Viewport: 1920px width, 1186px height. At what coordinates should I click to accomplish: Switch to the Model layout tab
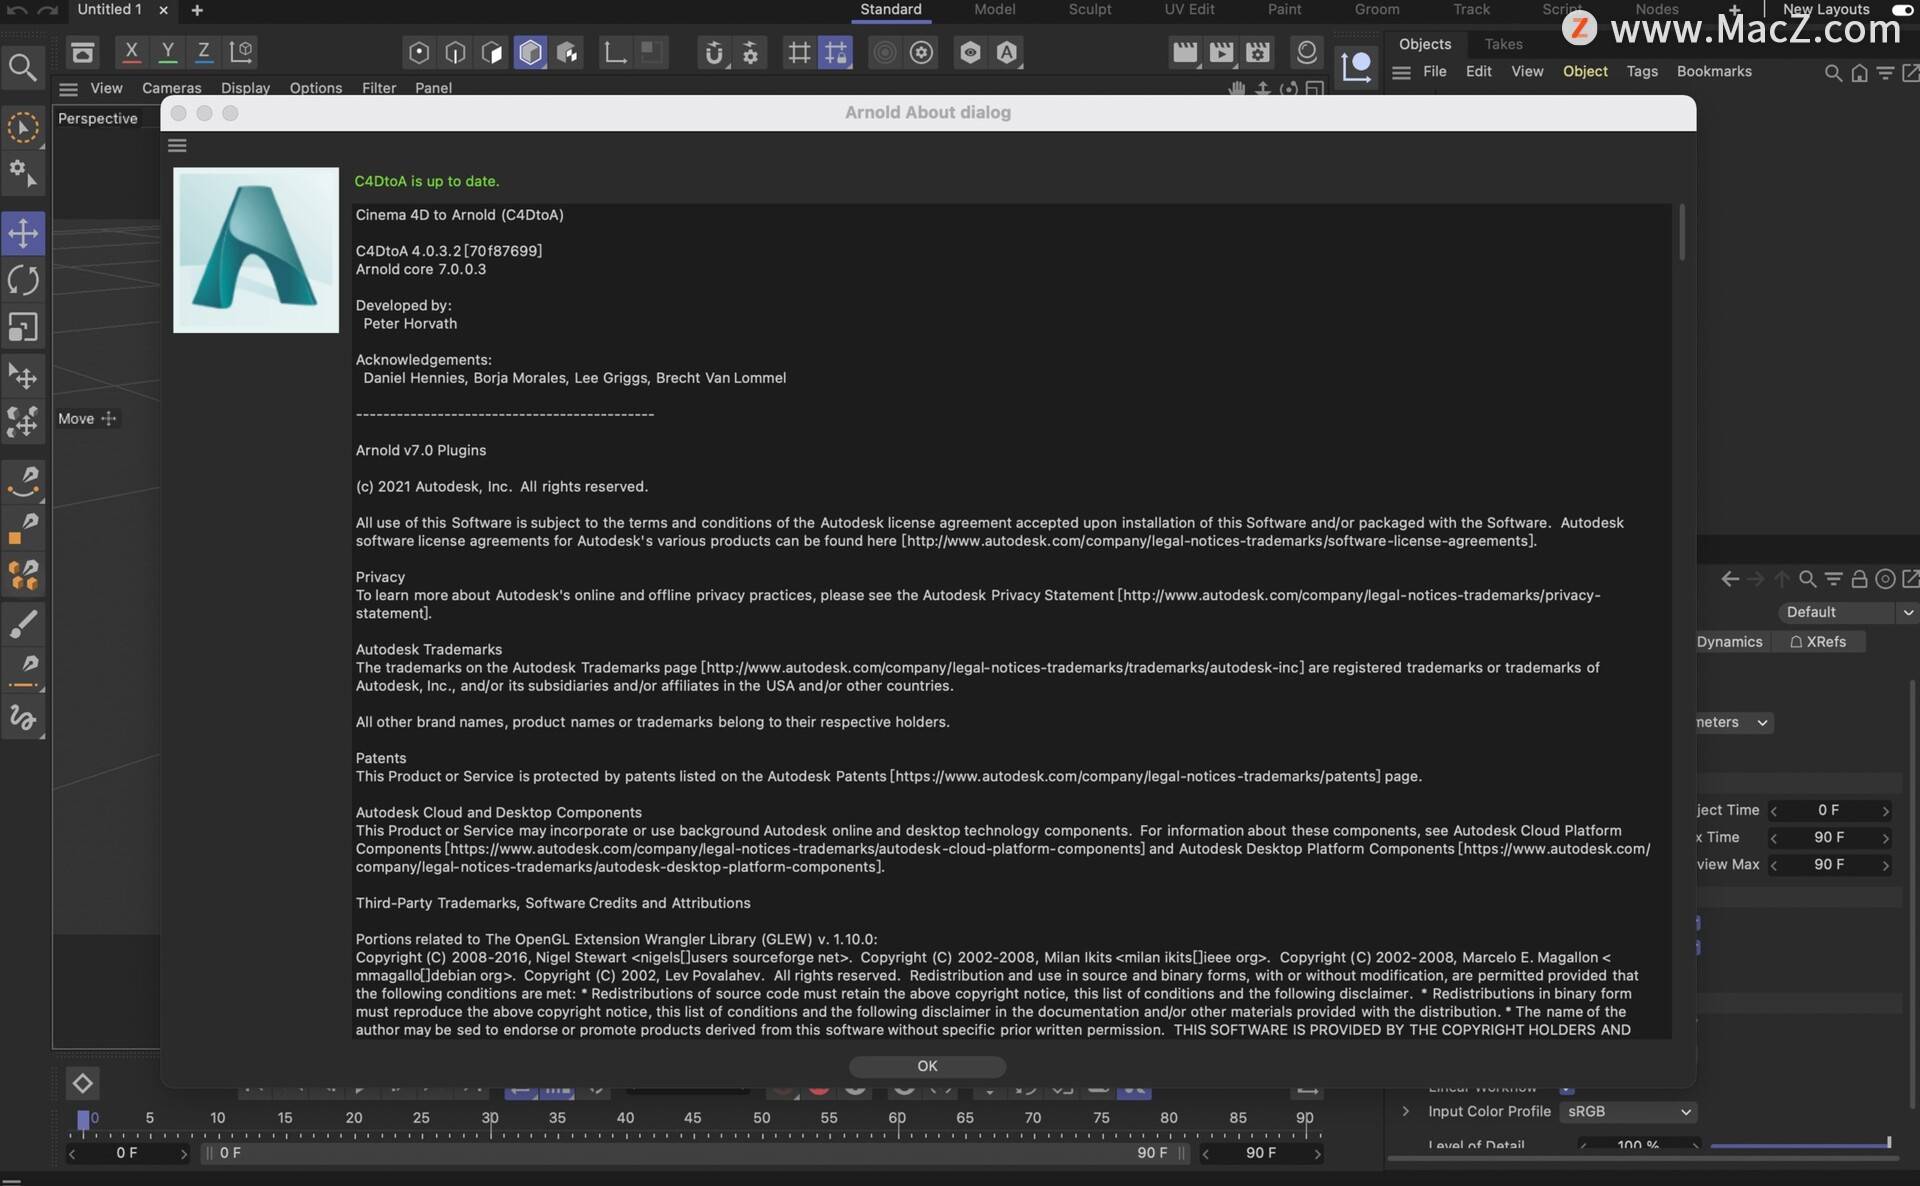pos(994,10)
